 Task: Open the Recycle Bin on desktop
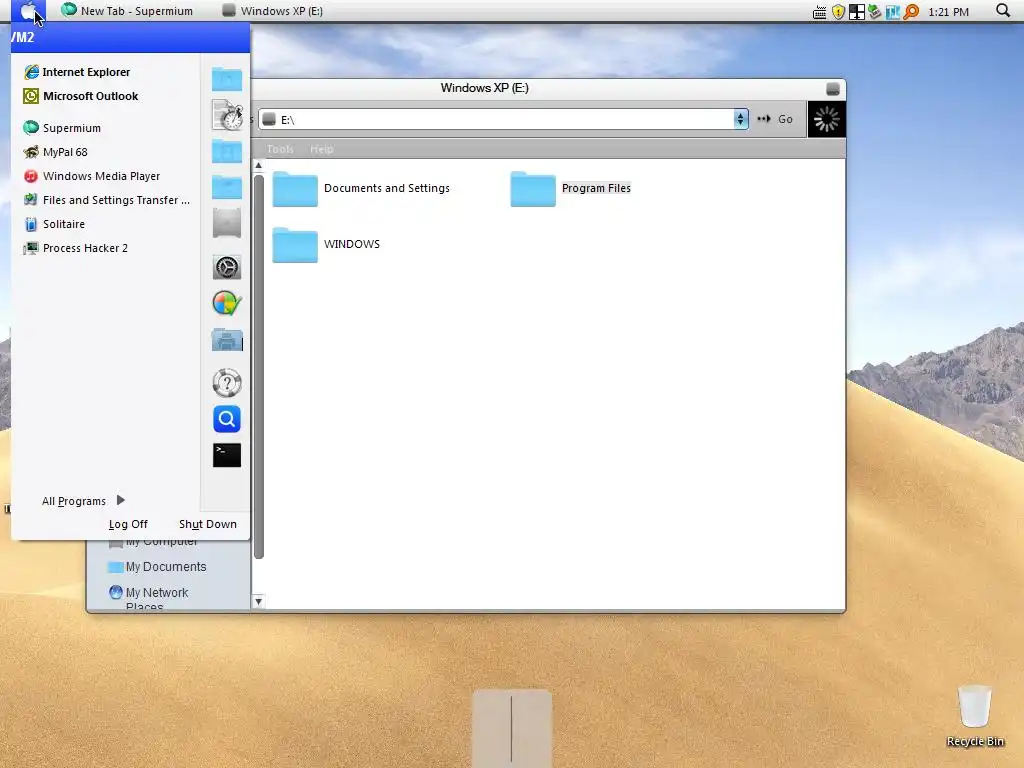pos(974,715)
